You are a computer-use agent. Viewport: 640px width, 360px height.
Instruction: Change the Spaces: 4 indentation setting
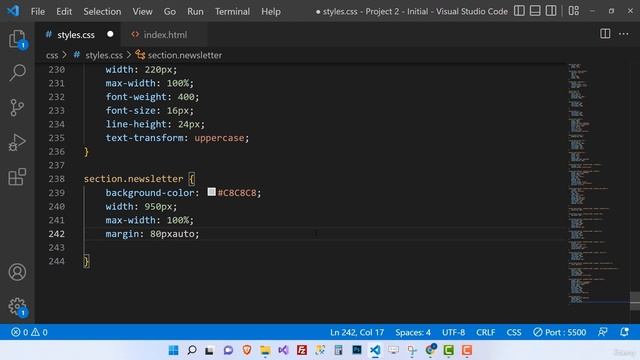click(x=413, y=332)
